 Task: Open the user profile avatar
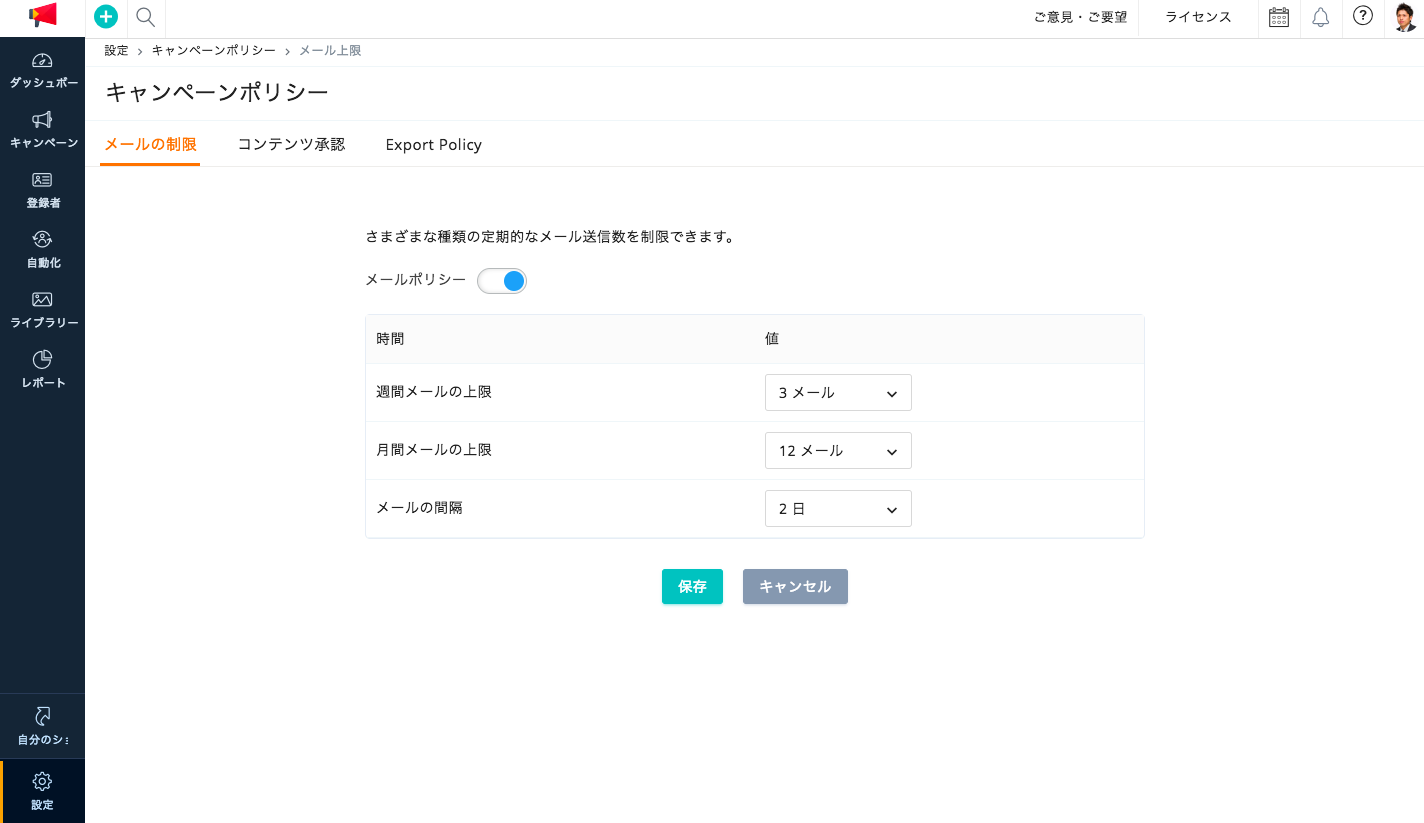[1405, 17]
